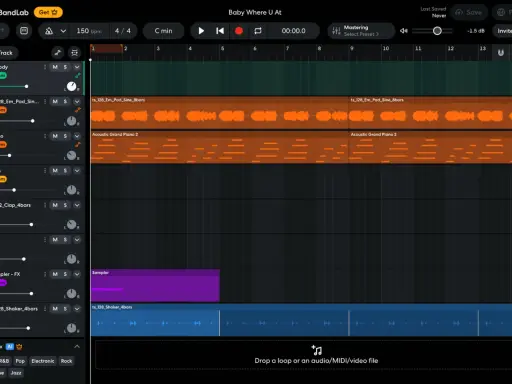Open the orange FX icon on Piano track

[x=78, y=145]
